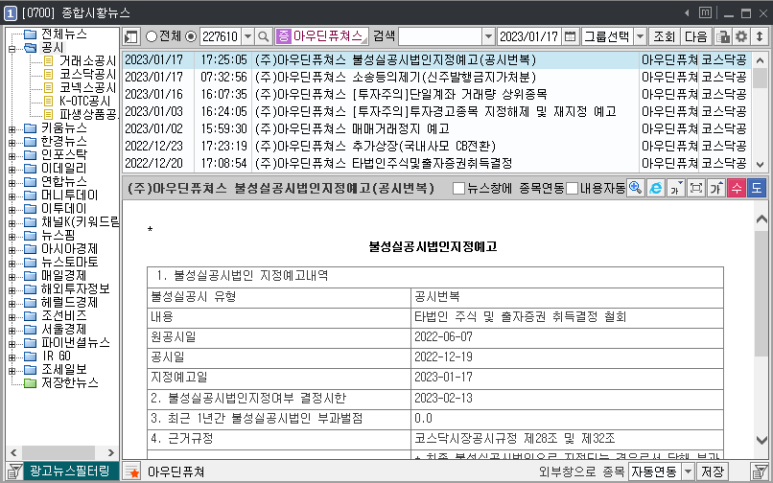The height and width of the screenshot is (483, 773).
Task: Click the 다음 next button
Action: click(696, 36)
